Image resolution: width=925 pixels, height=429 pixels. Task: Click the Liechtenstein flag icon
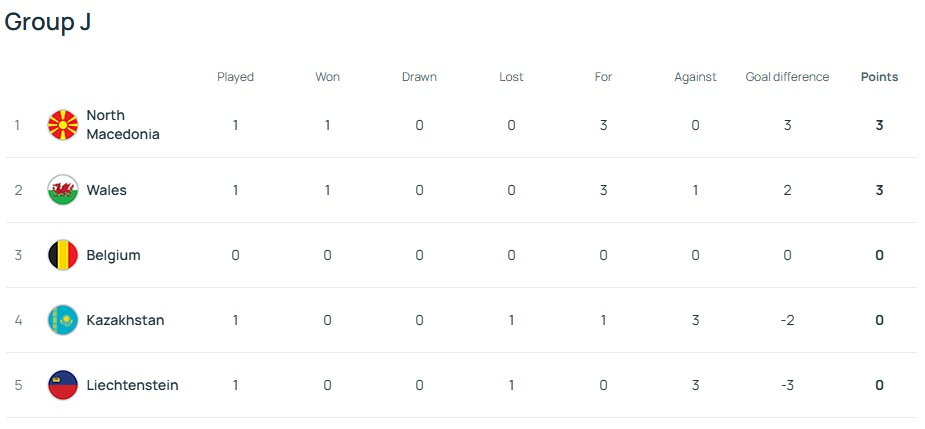click(63, 385)
